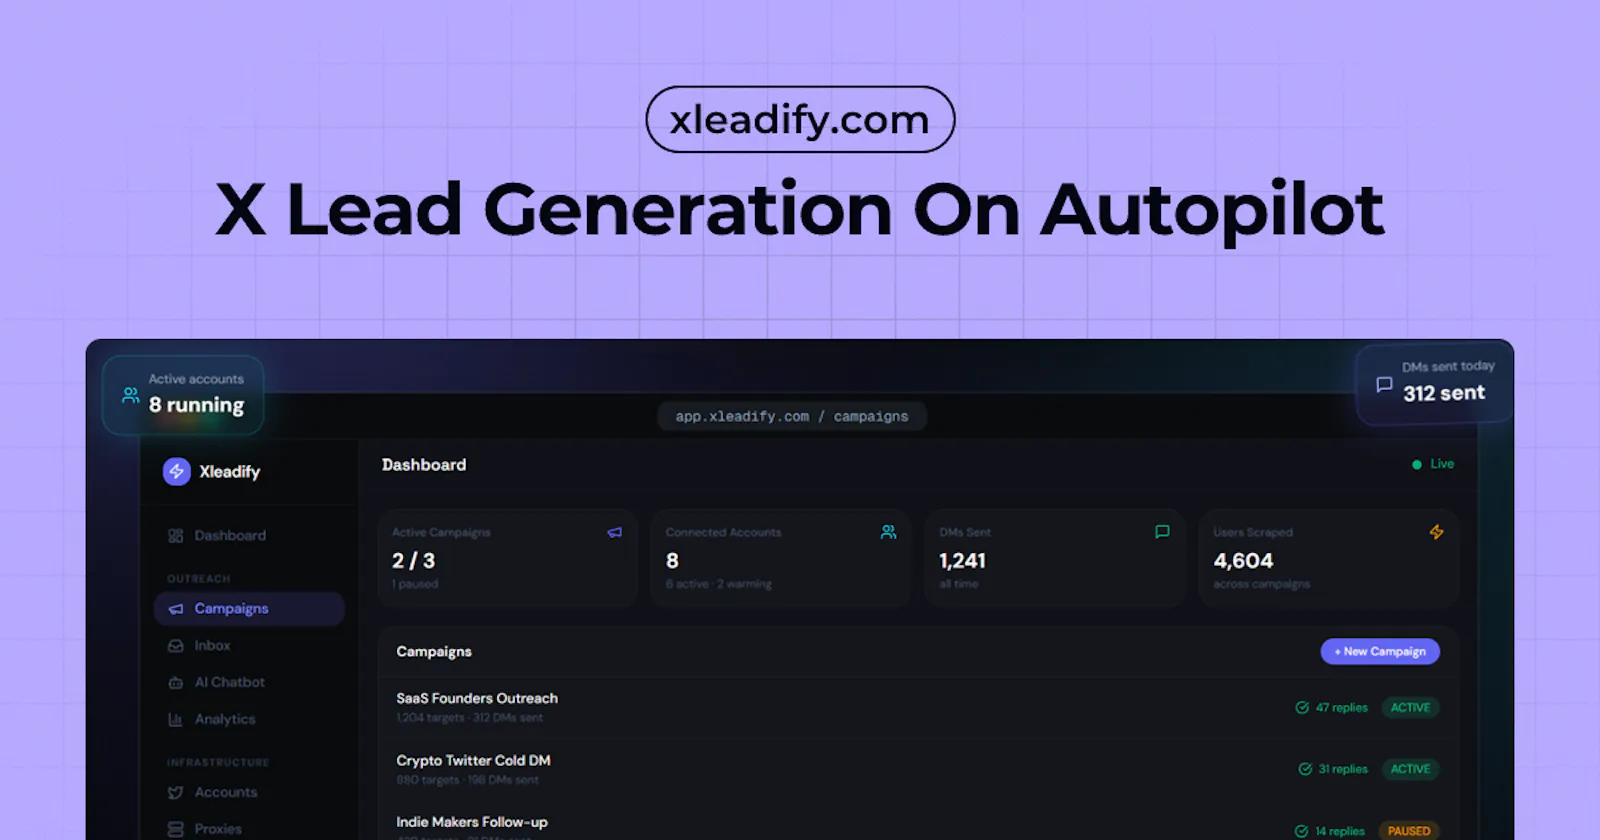Click the 1,241 DMs sent value
Viewport: 1600px width, 840px height.
(x=962, y=561)
